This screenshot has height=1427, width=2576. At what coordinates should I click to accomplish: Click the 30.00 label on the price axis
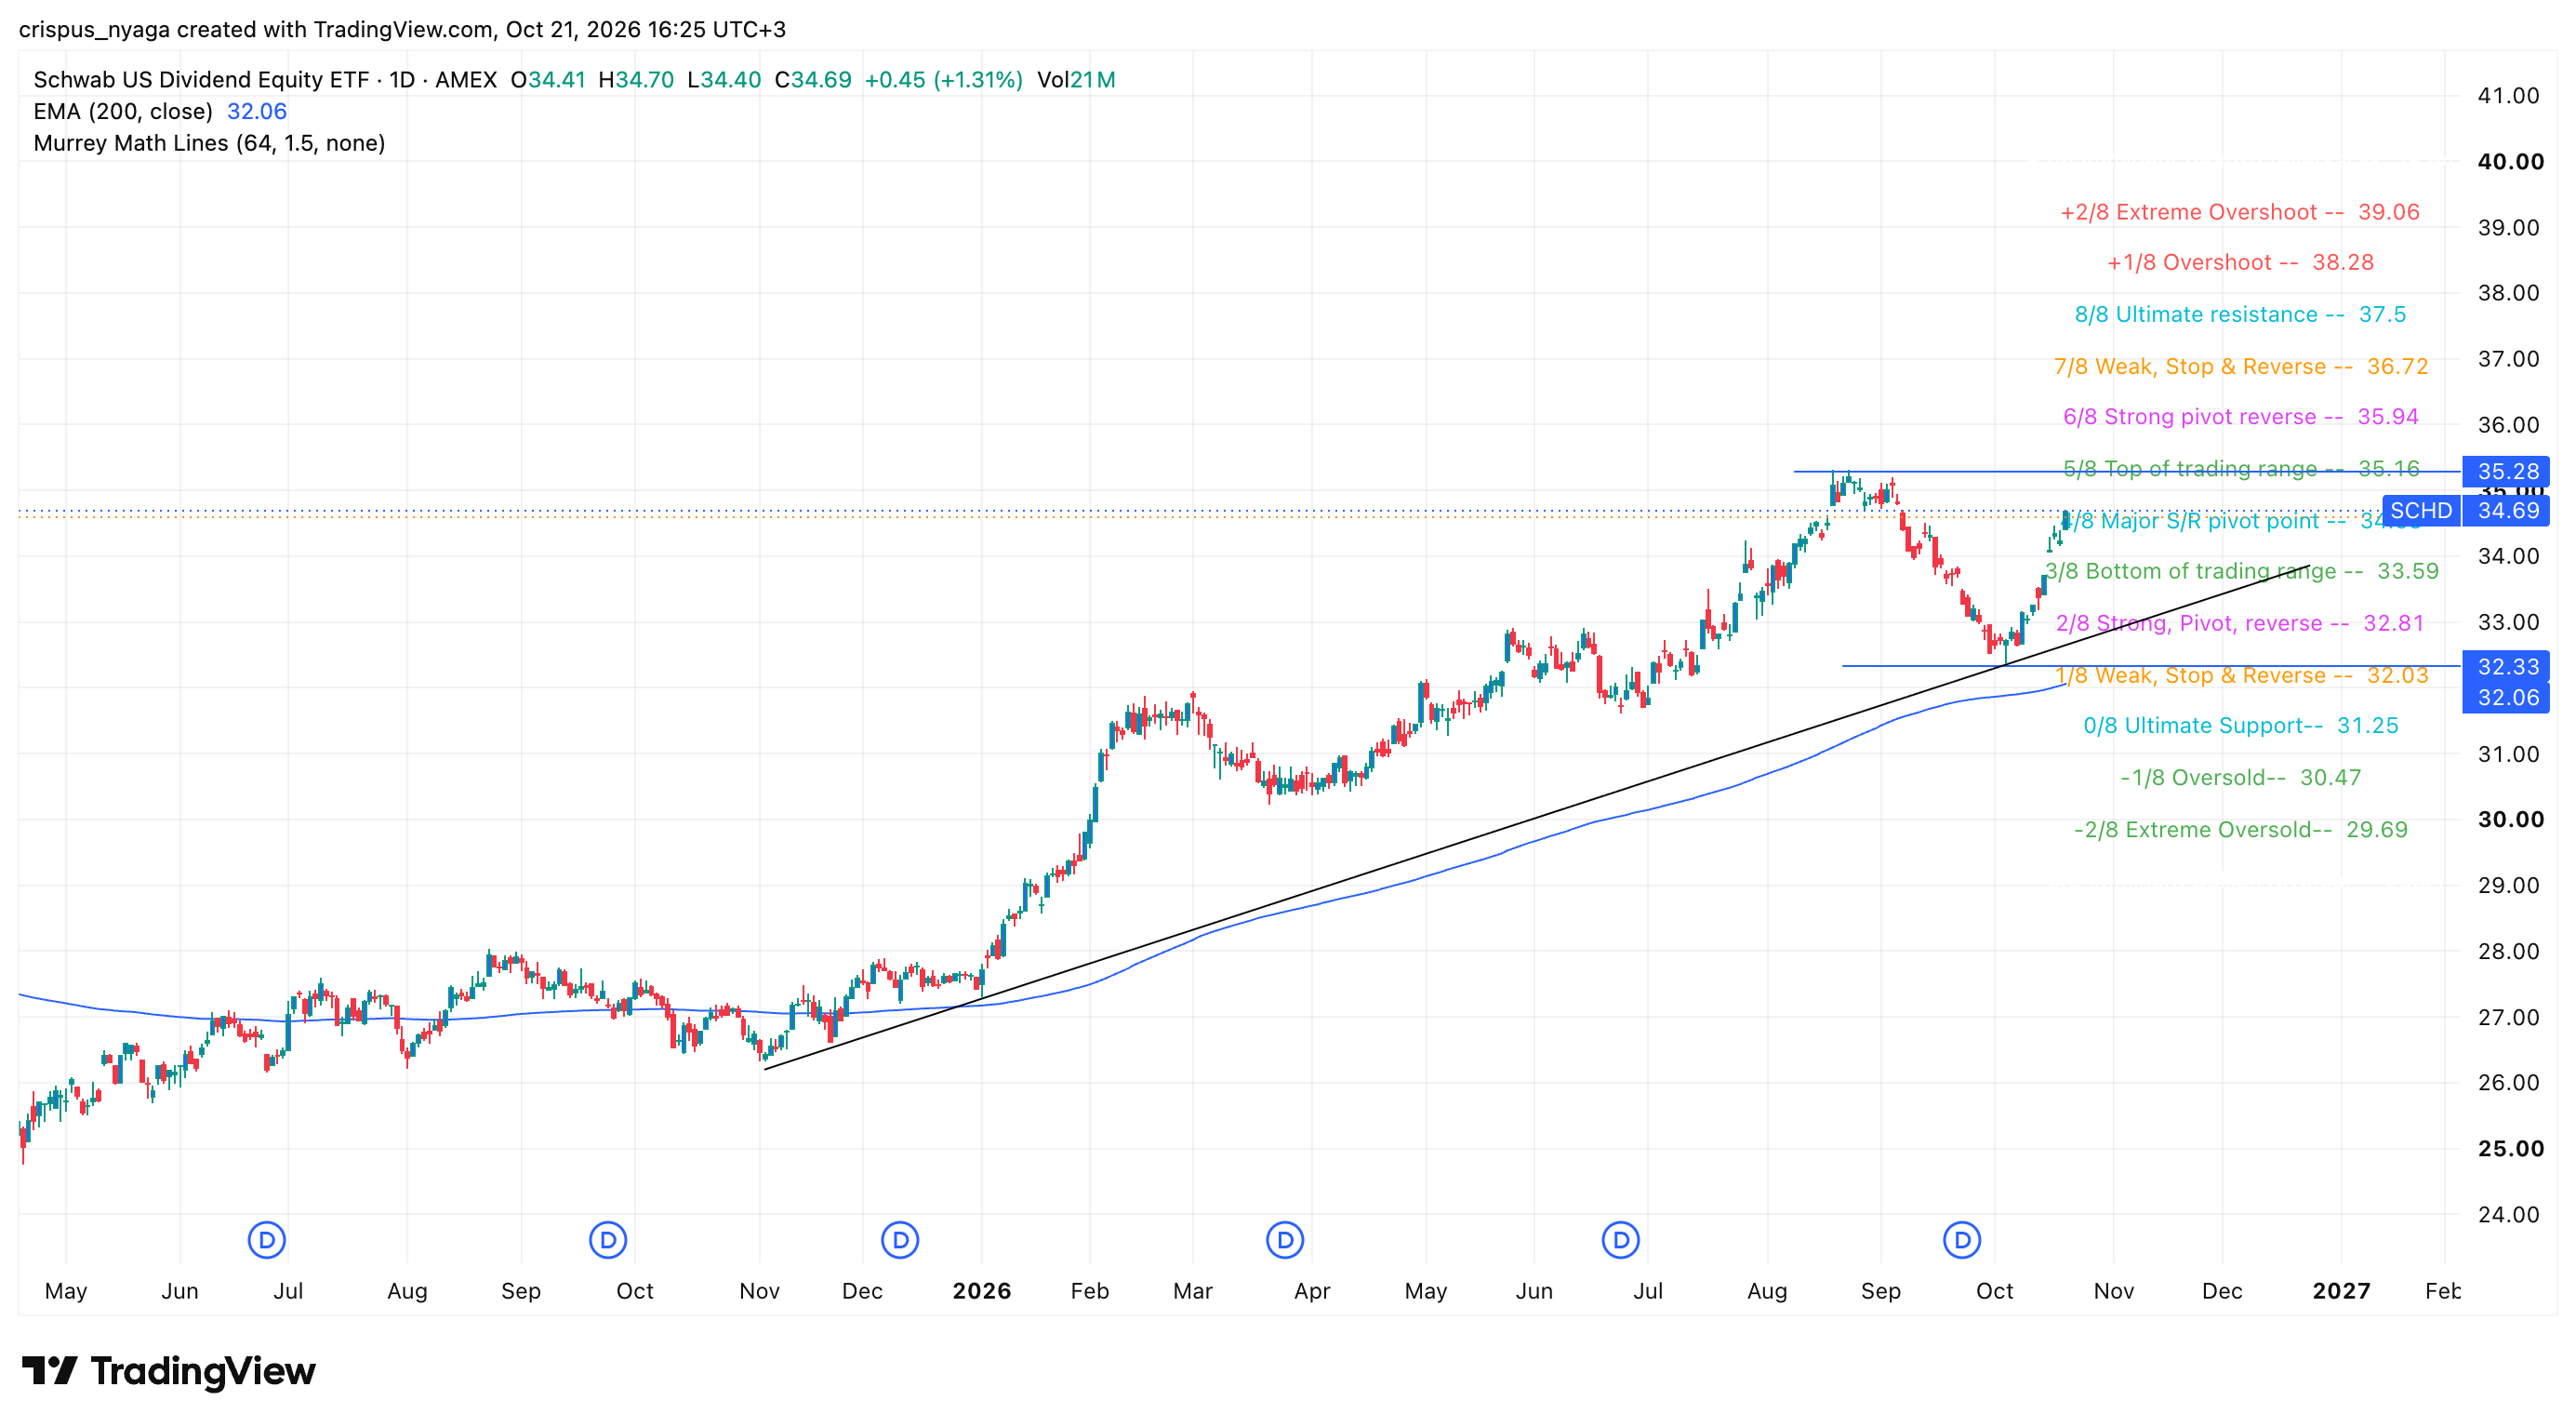coord(2510,819)
